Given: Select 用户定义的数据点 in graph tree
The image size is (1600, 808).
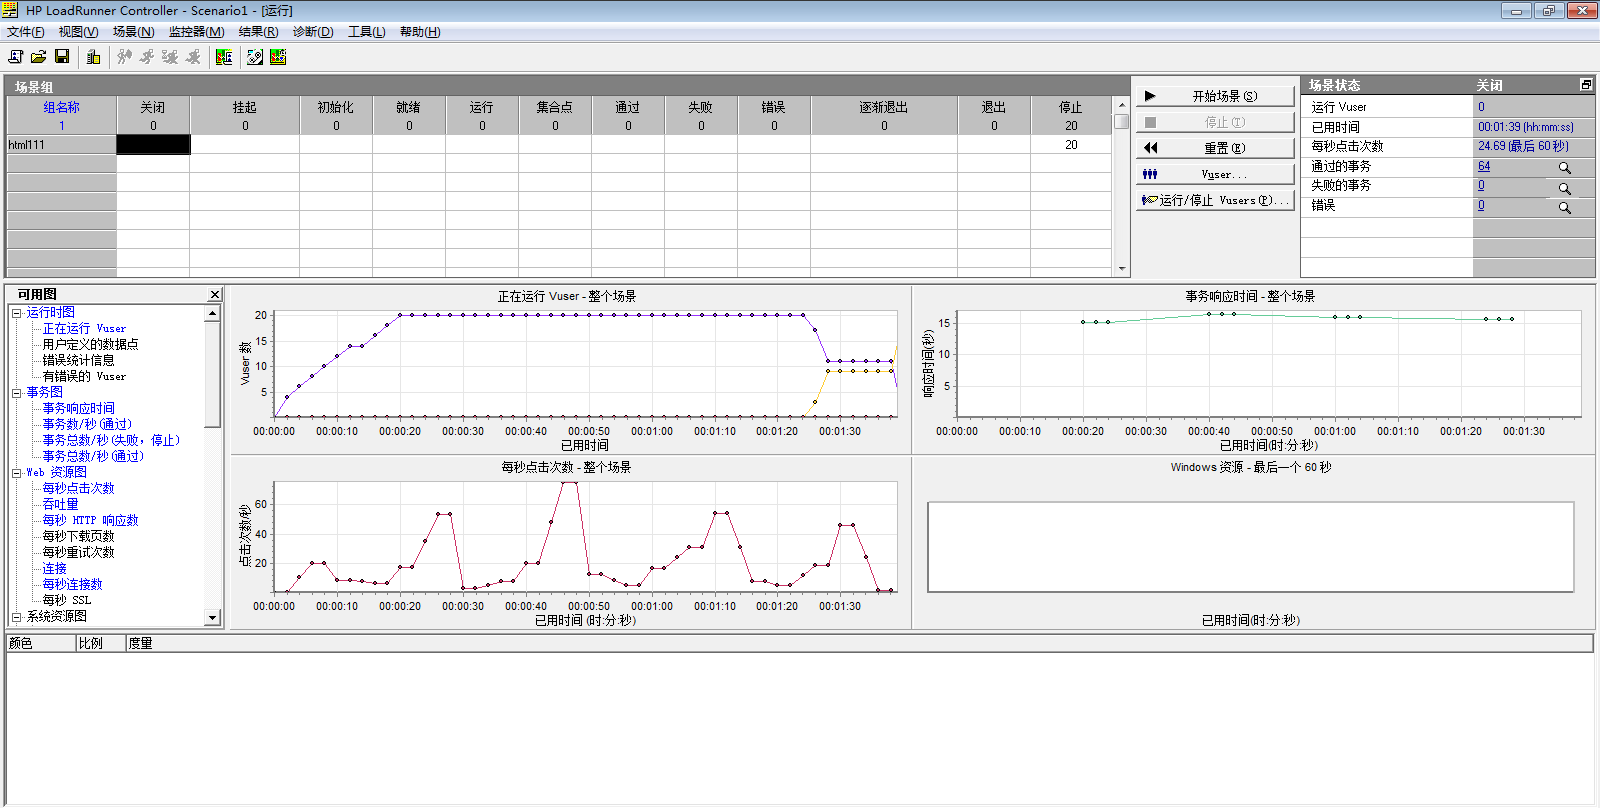Looking at the screenshot, I should [90, 344].
